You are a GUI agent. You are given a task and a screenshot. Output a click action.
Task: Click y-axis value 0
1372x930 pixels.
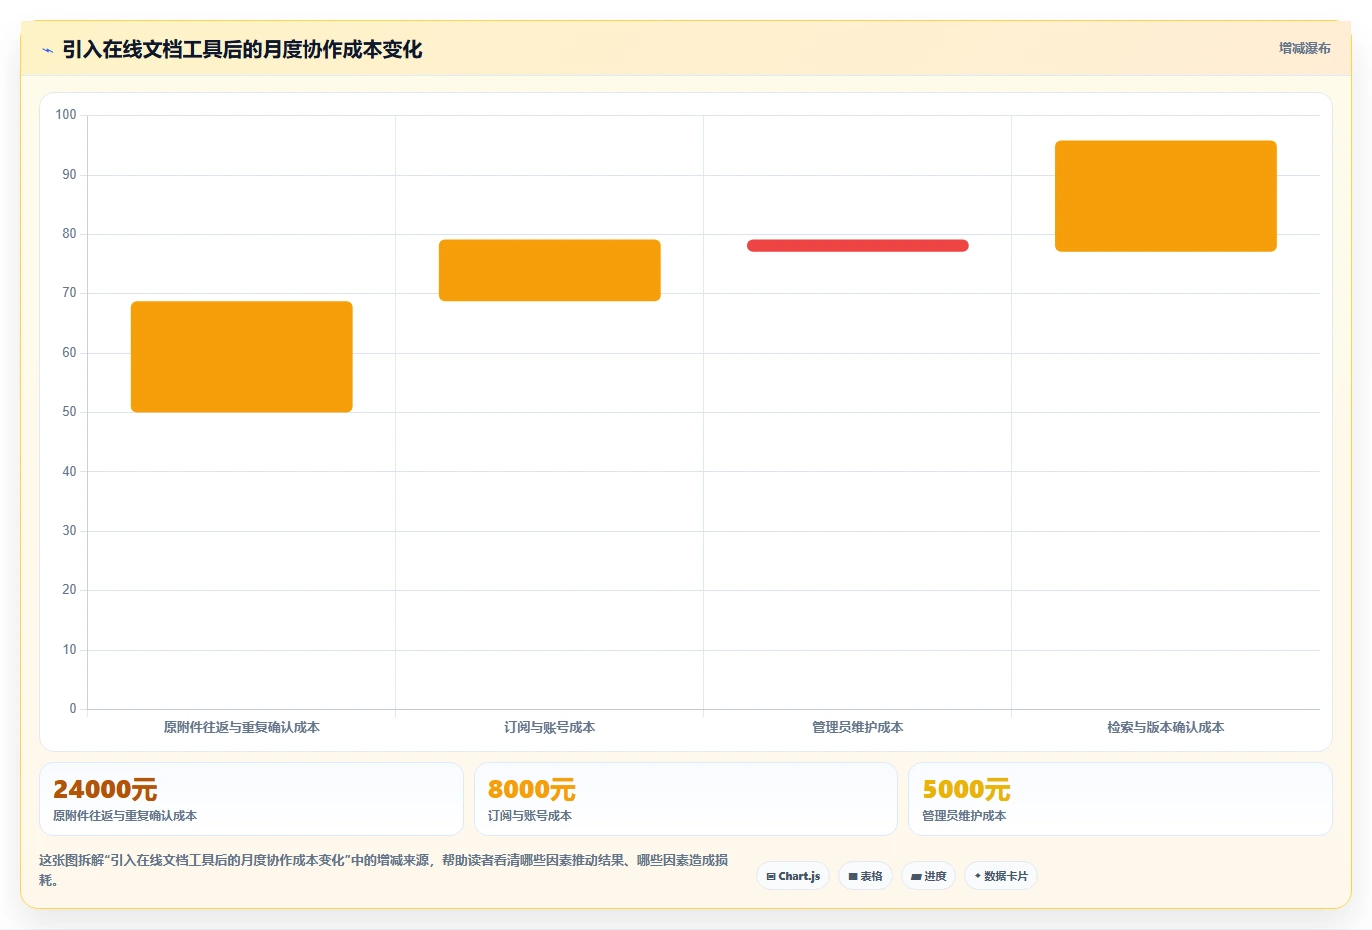pyautogui.click(x=73, y=709)
